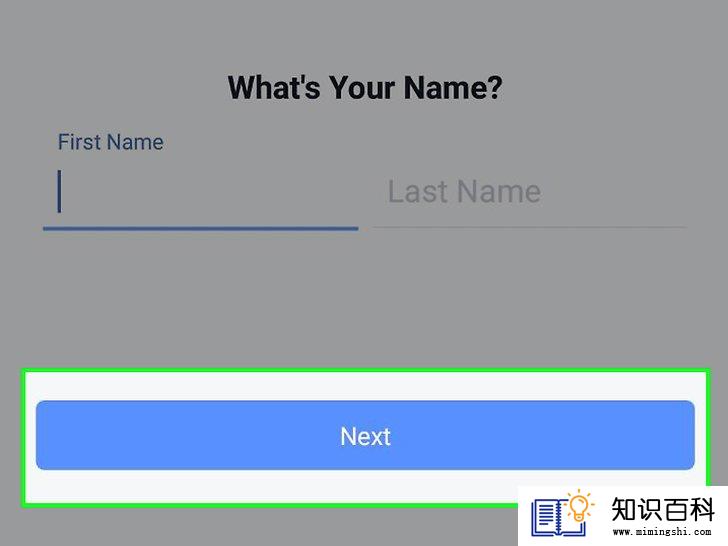
Task: Click white panel area above Next button
Action: coord(365,387)
